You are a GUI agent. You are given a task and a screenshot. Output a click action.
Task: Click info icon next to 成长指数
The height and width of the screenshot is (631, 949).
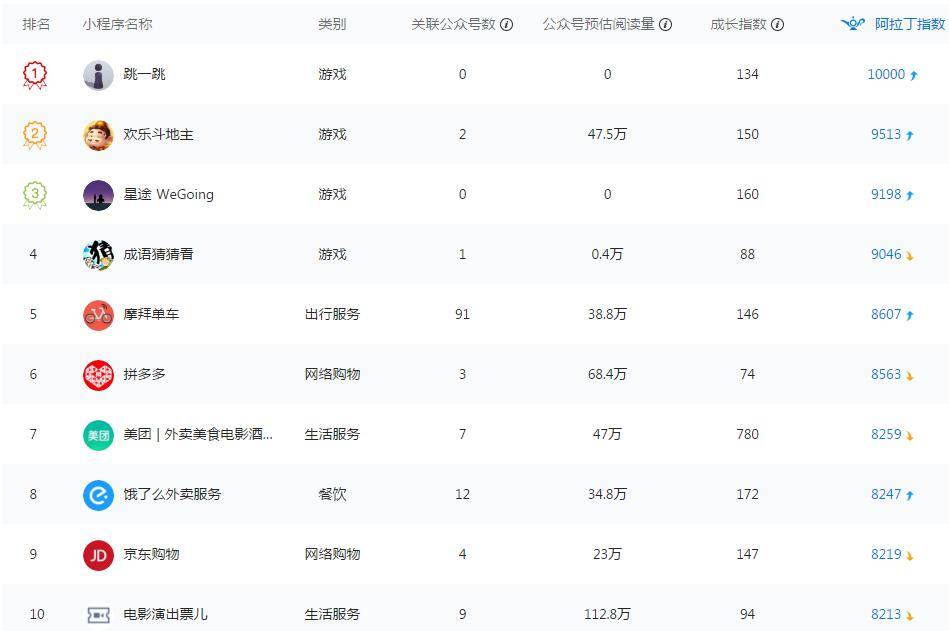[x=778, y=25]
